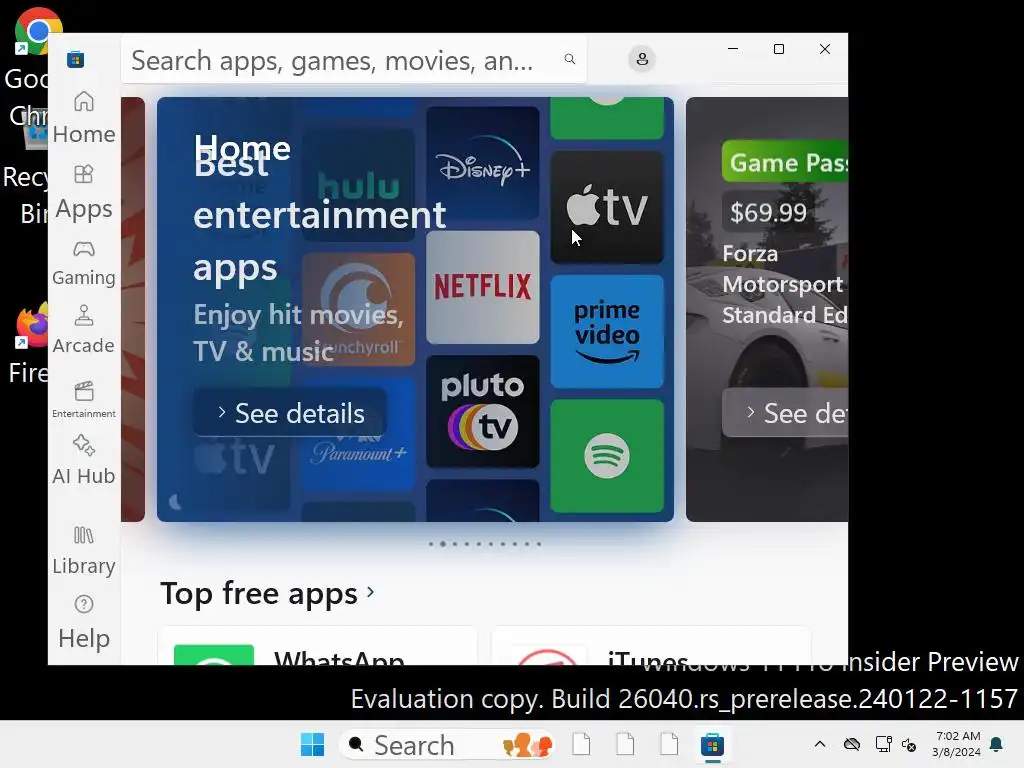Image resolution: width=1024 pixels, height=768 pixels.
Task: Open the Apps section in the sidebar
Action: (84, 193)
